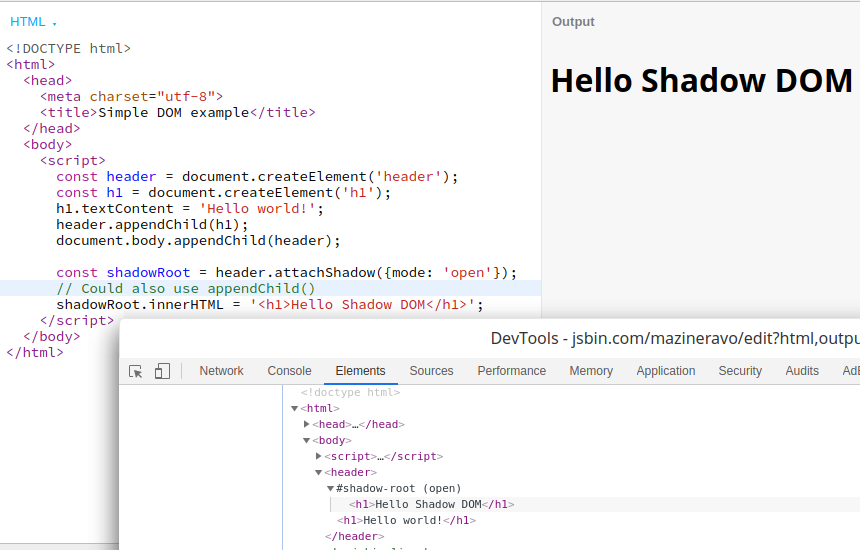Toggle the DevTools device toolbar icon
Image resolution: width=860 pixels, height=550 pixels.
pos(162,371)
